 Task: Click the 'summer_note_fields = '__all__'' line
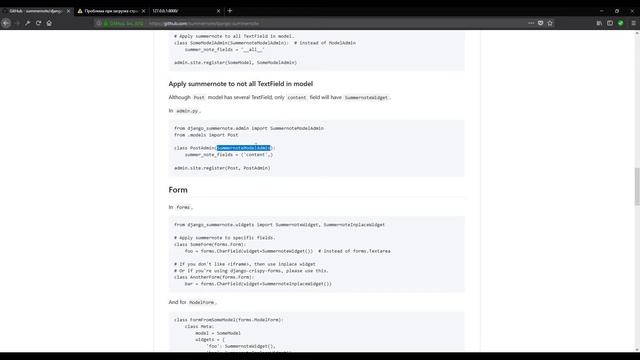pos(224,49)
